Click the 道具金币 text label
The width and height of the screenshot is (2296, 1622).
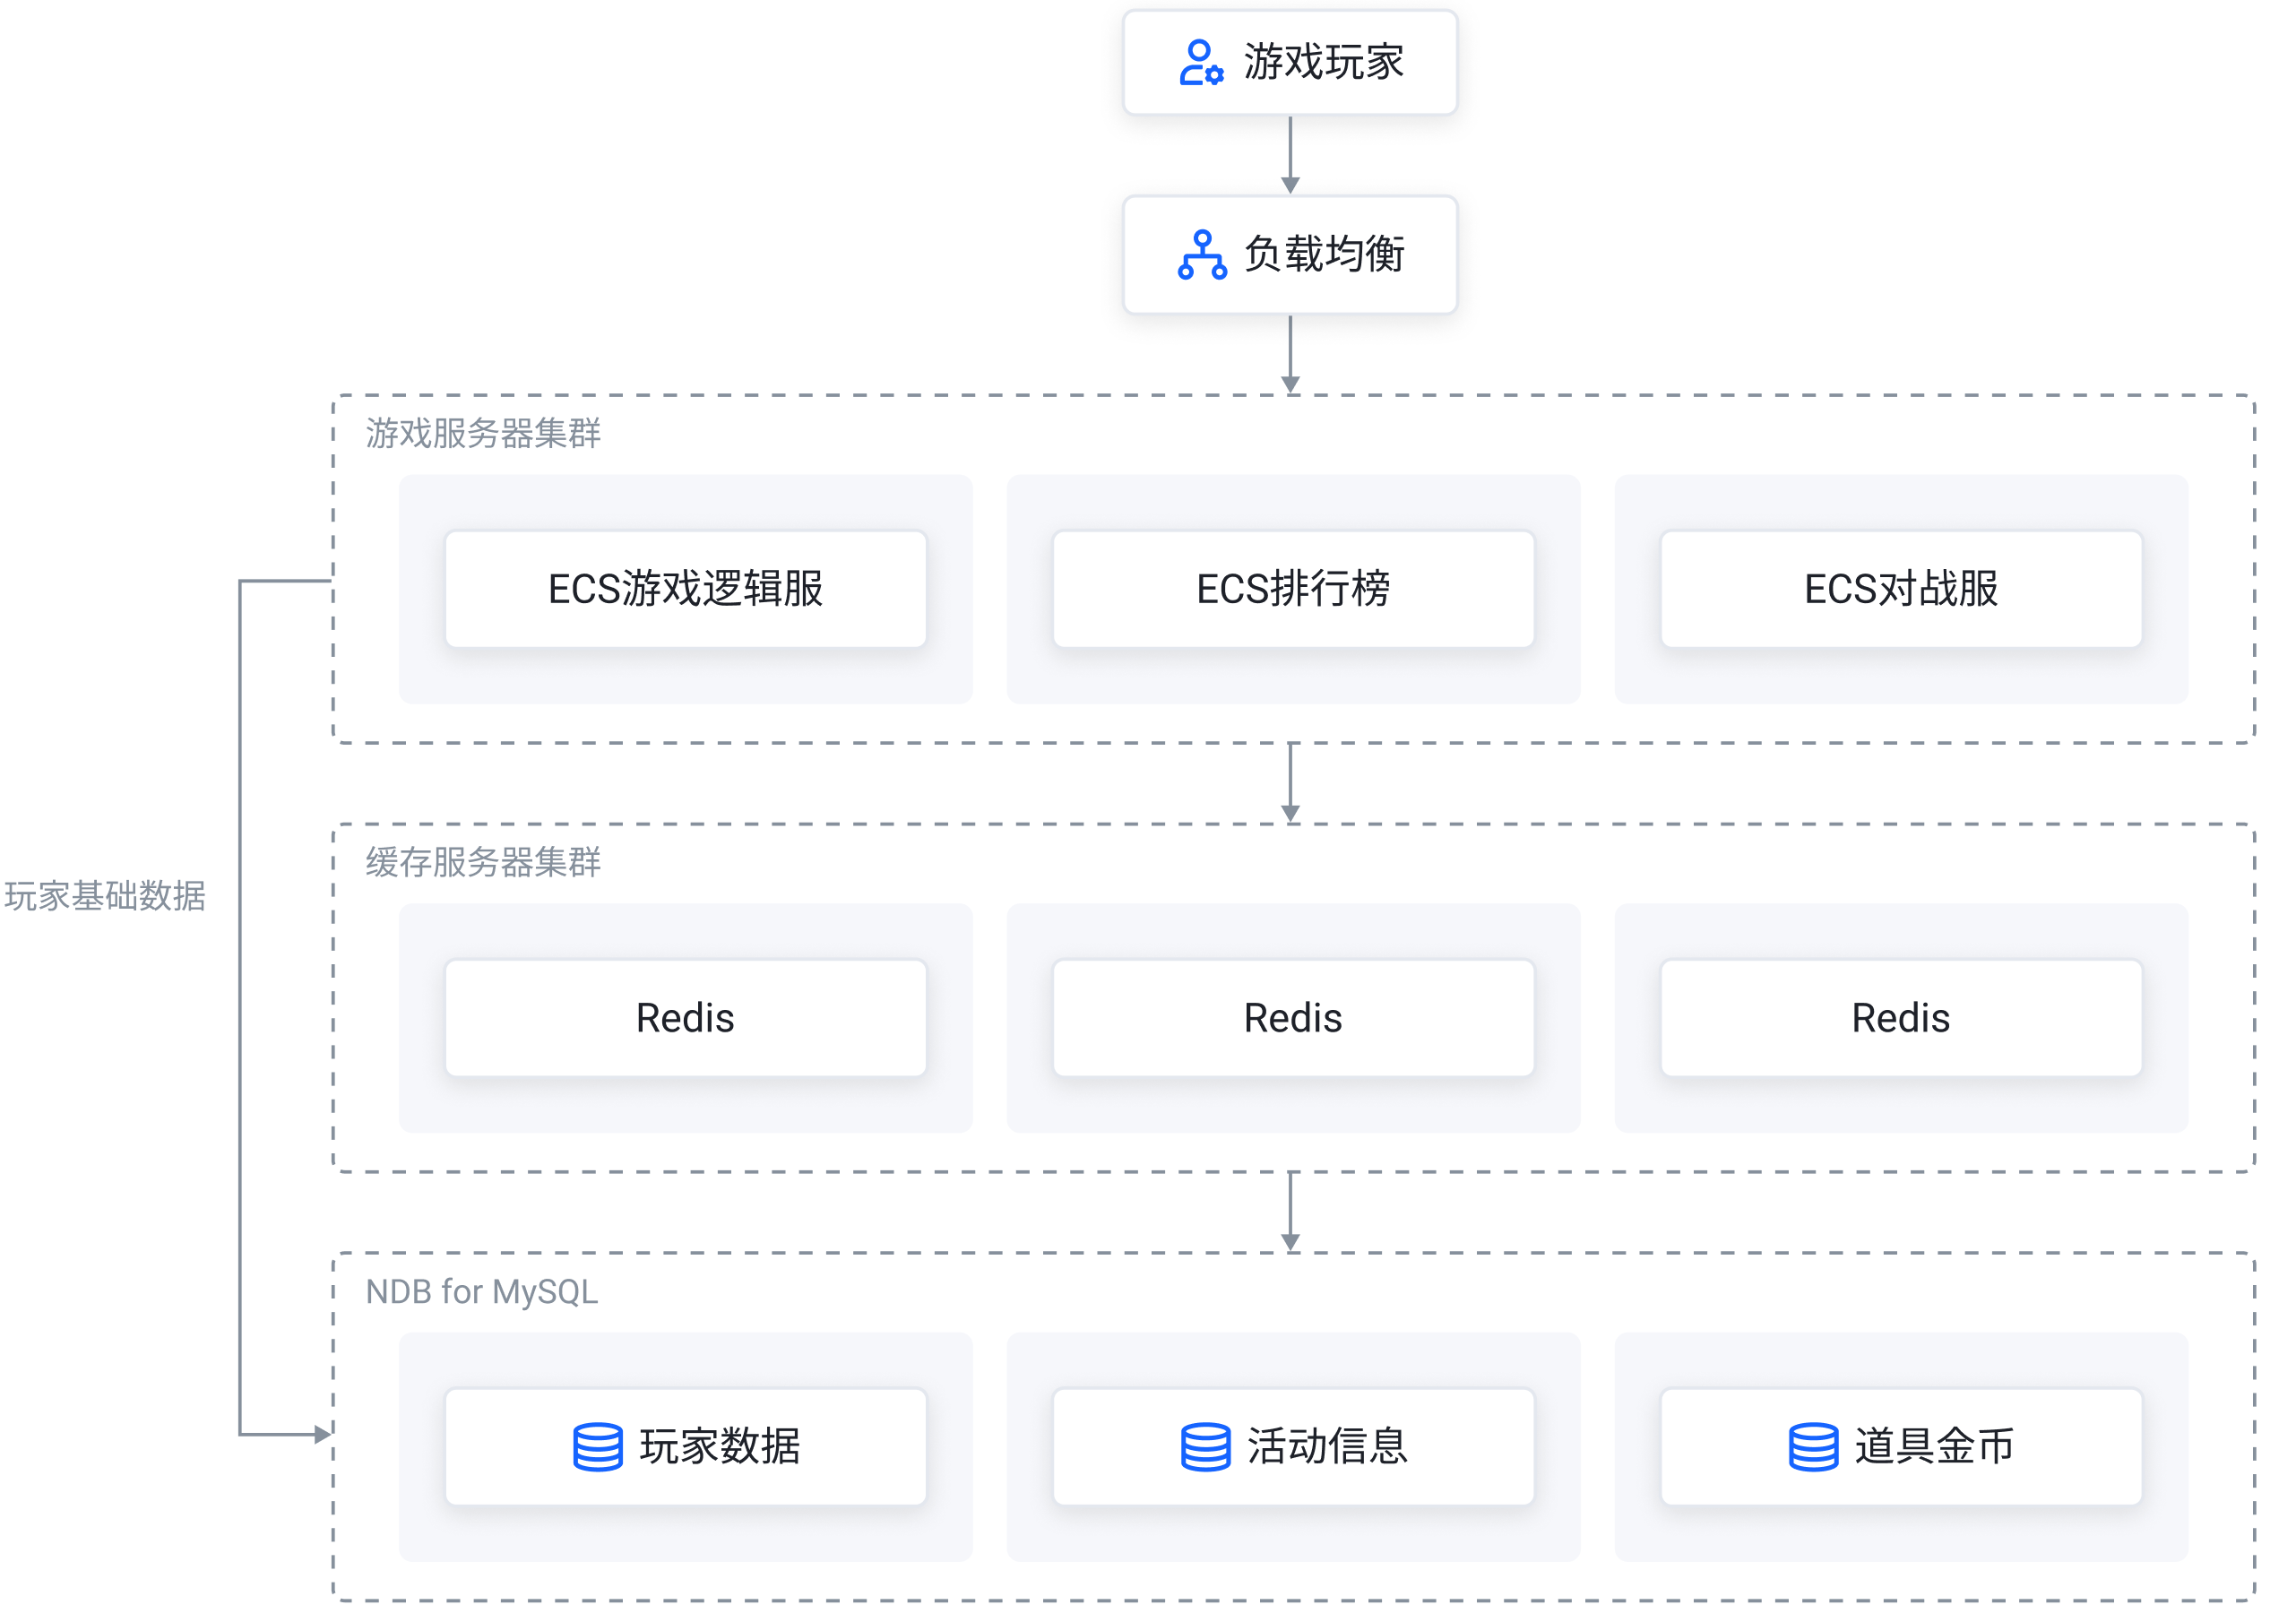click(1934, 1447)
